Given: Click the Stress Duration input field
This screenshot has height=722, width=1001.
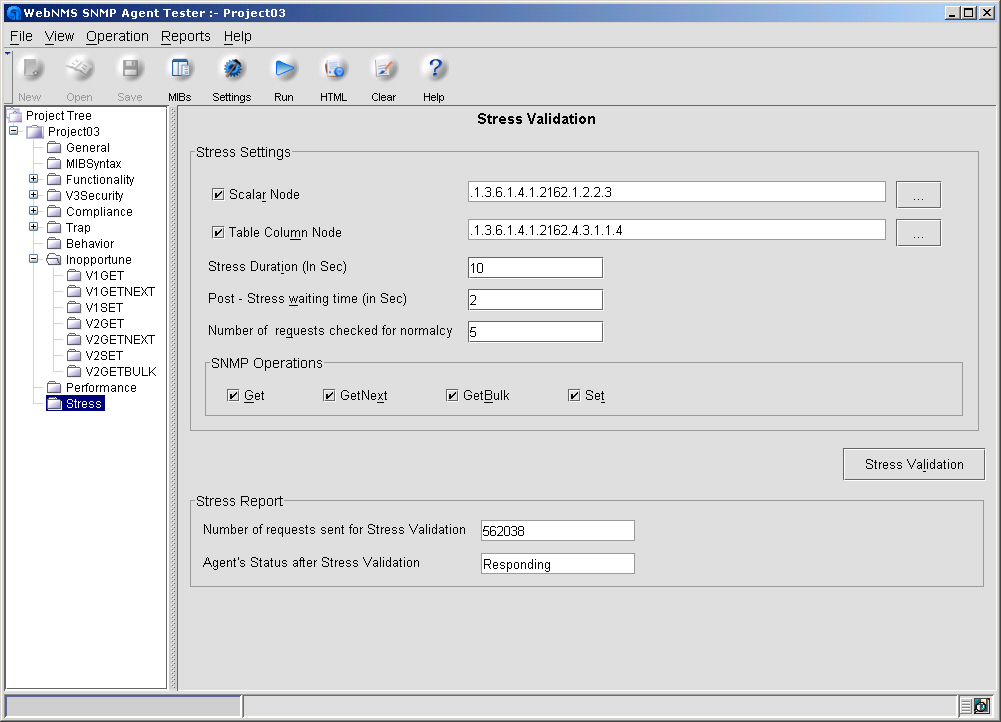Looking at the screenshot, I should click(x=535, y=268).
